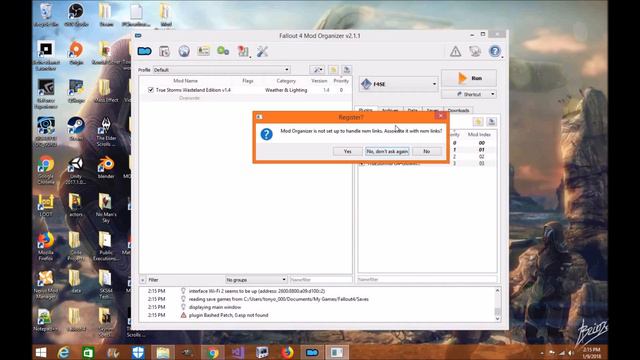Select The Elder Scrolls desktop icon
This screenshot has width=640, height=360.
106,132
